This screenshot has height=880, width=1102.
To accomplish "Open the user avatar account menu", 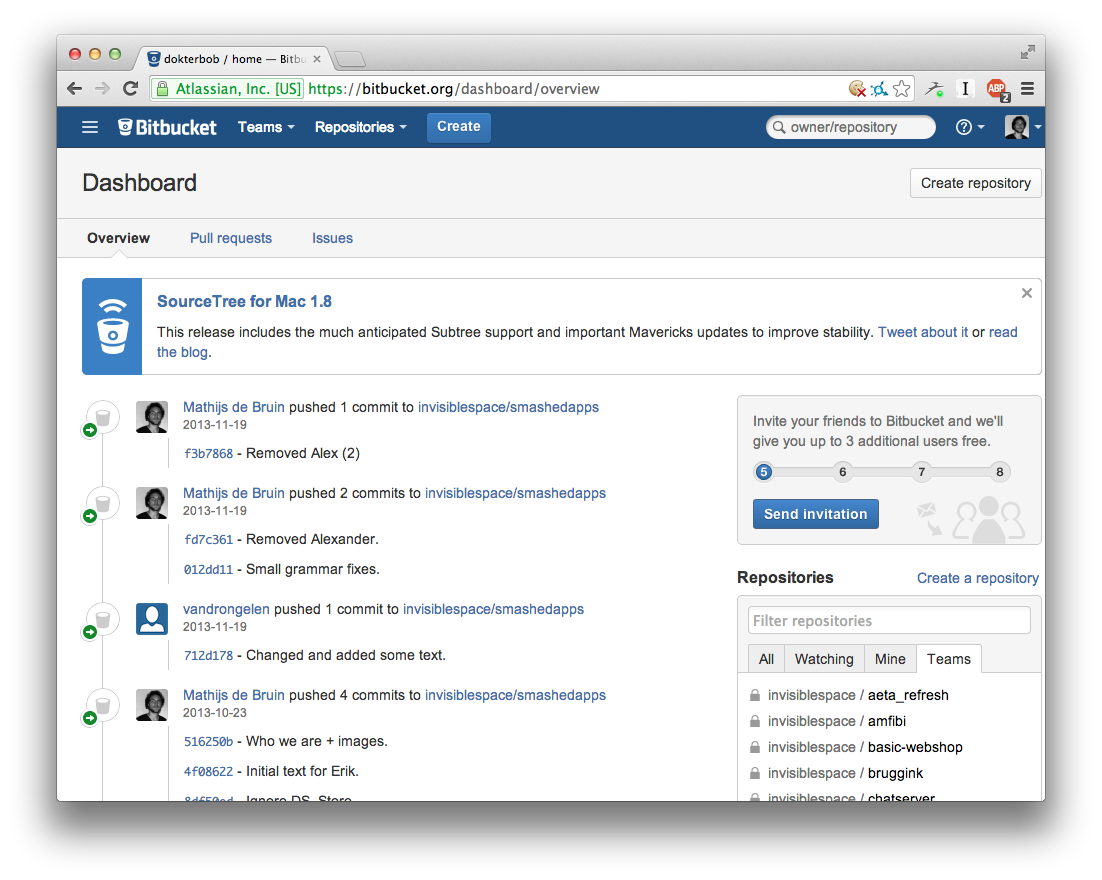I will pyautogui.click(x=1021, y=127).
